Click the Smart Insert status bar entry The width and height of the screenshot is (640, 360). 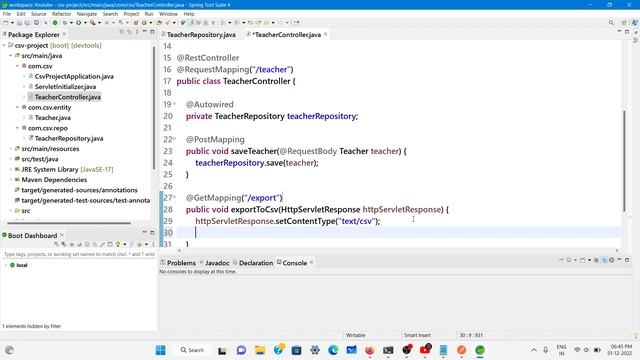[x=417, y=335]
